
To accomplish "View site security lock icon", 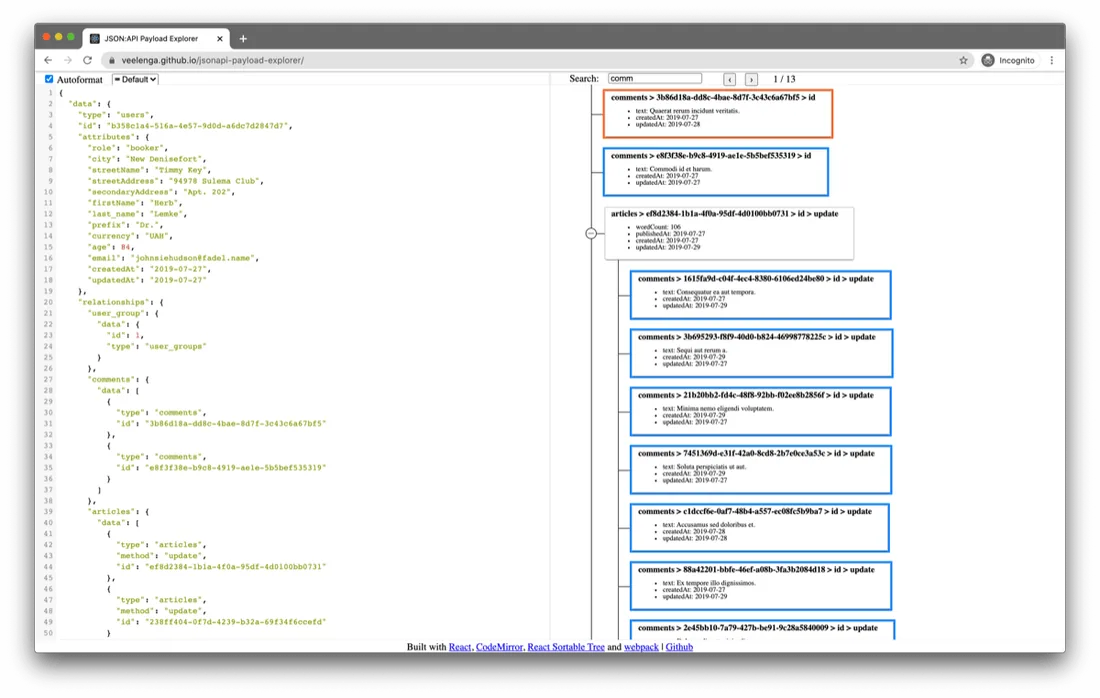I will 112,60.
